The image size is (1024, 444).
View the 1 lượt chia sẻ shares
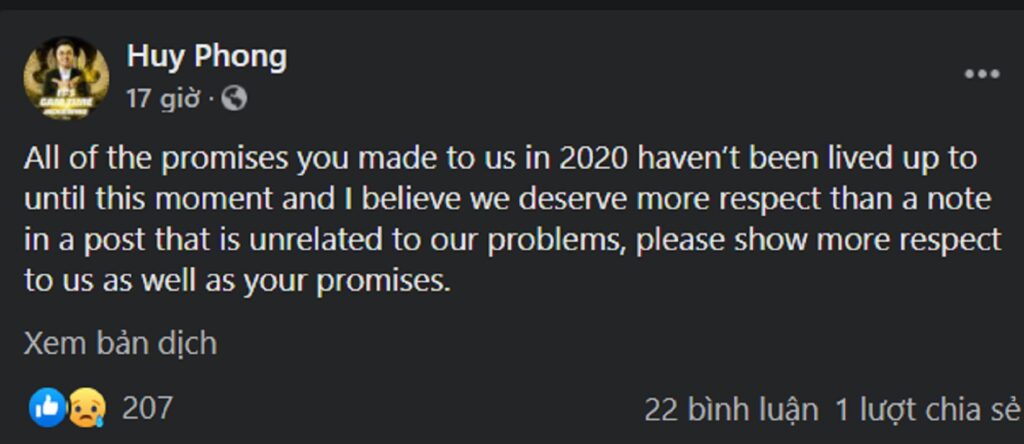(x=927, y=410)
